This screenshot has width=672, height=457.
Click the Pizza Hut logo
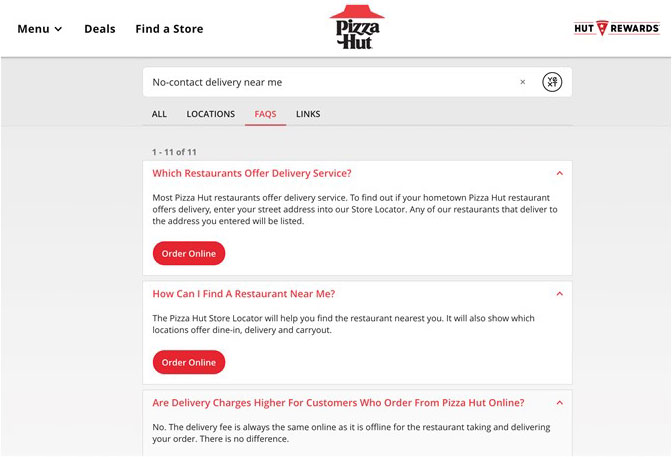[x=356, y=28]
